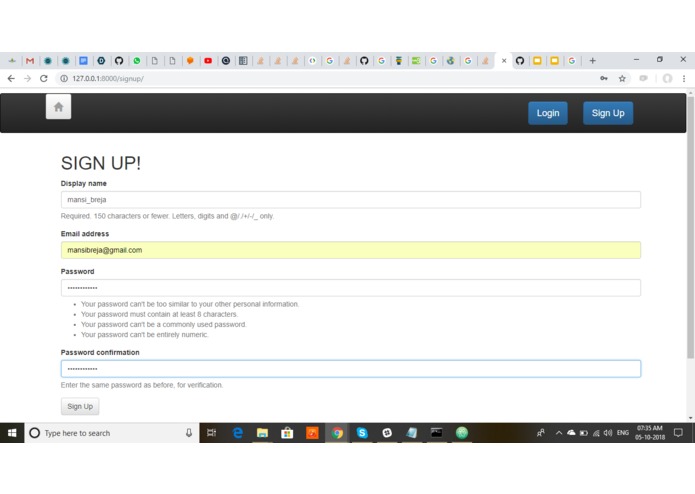Click 'Enter the same password as before' hint
Screen dimensions: 695x494
(x=141, y=385)
